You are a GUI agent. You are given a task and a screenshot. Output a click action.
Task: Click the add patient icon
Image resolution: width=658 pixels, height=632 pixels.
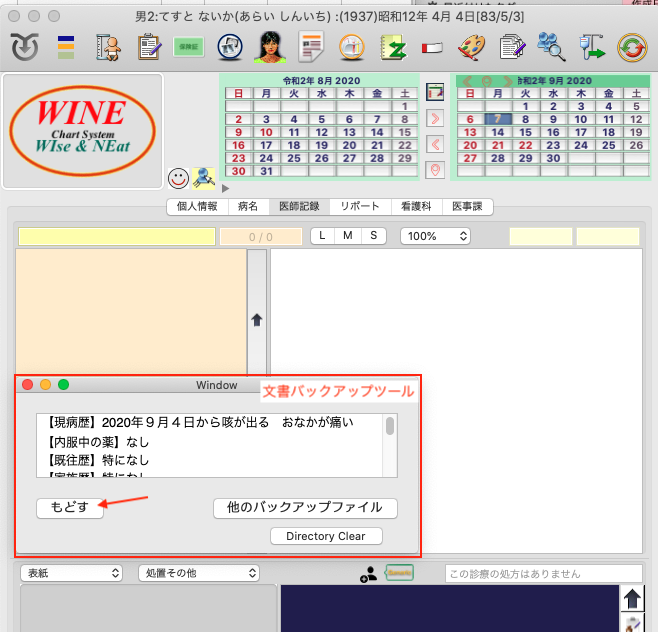point(369,574)
